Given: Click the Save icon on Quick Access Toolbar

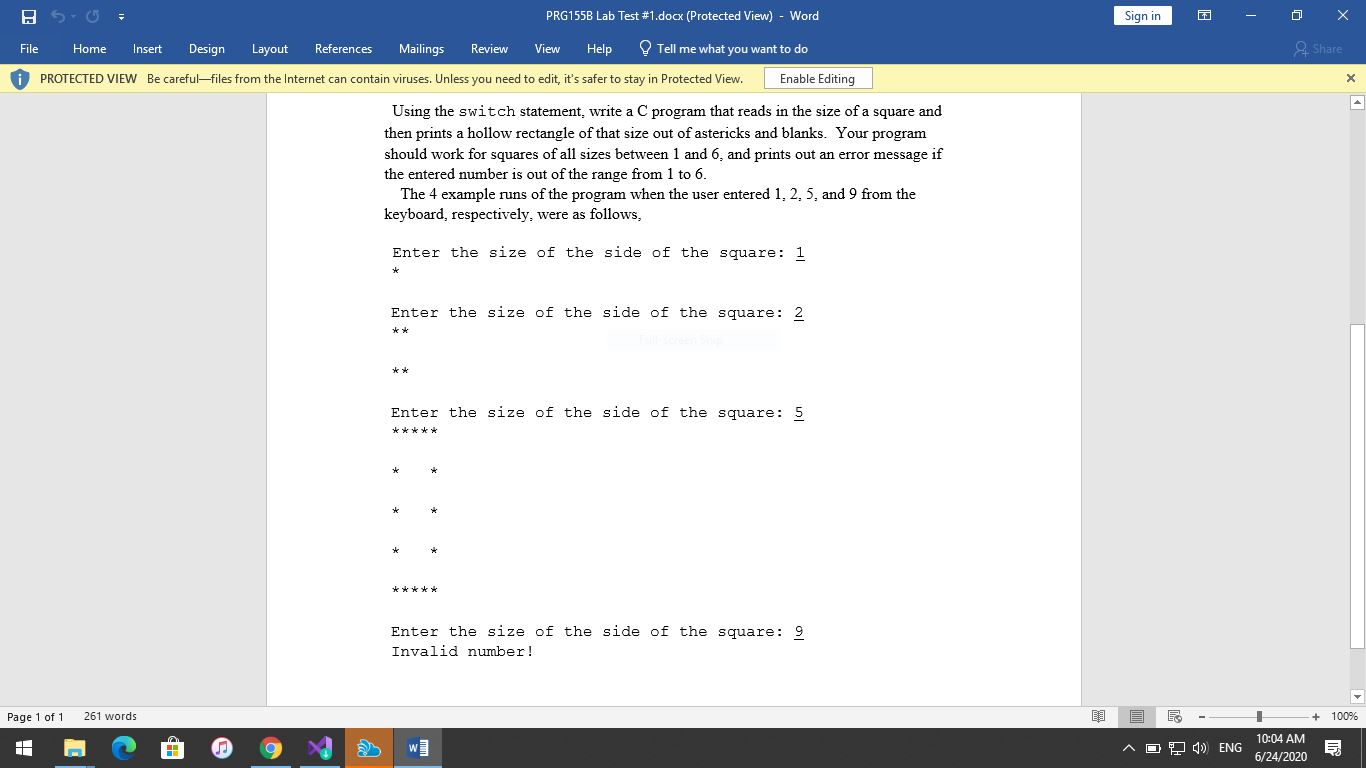Looking at the screenshot, I should pyautogui.click(x=27, y=16).
